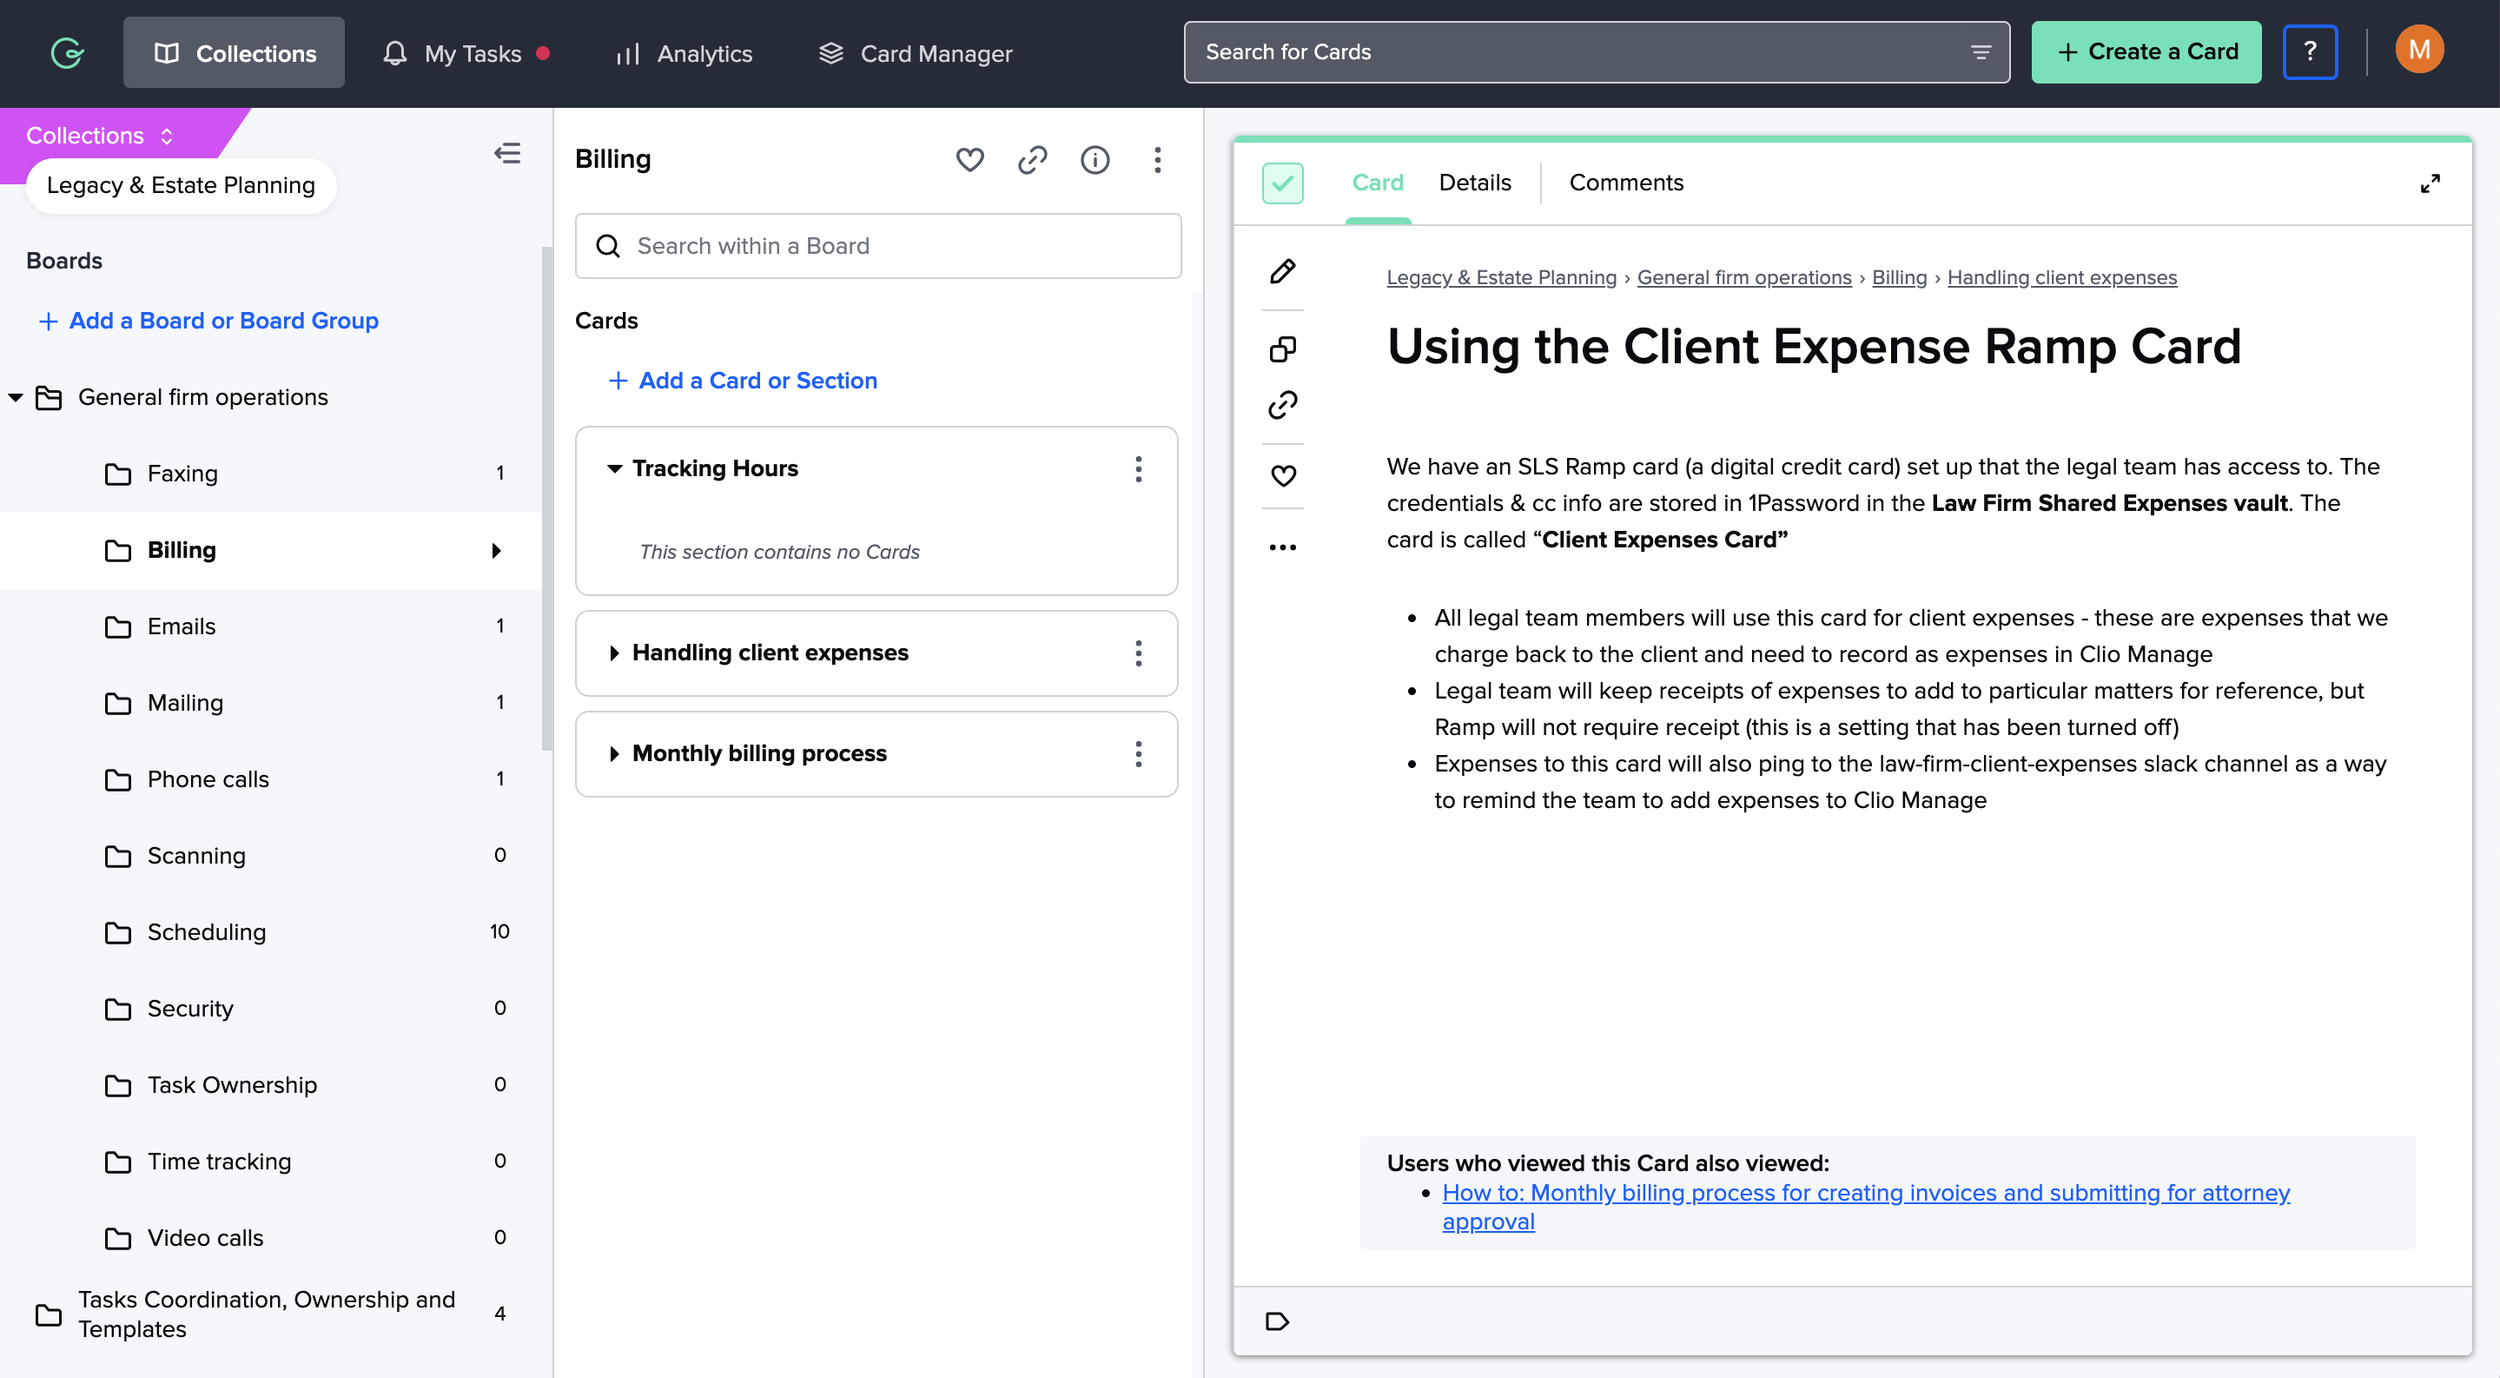
Task: Click the tag icon at the card bottom
Action: click(1277, 1321)
